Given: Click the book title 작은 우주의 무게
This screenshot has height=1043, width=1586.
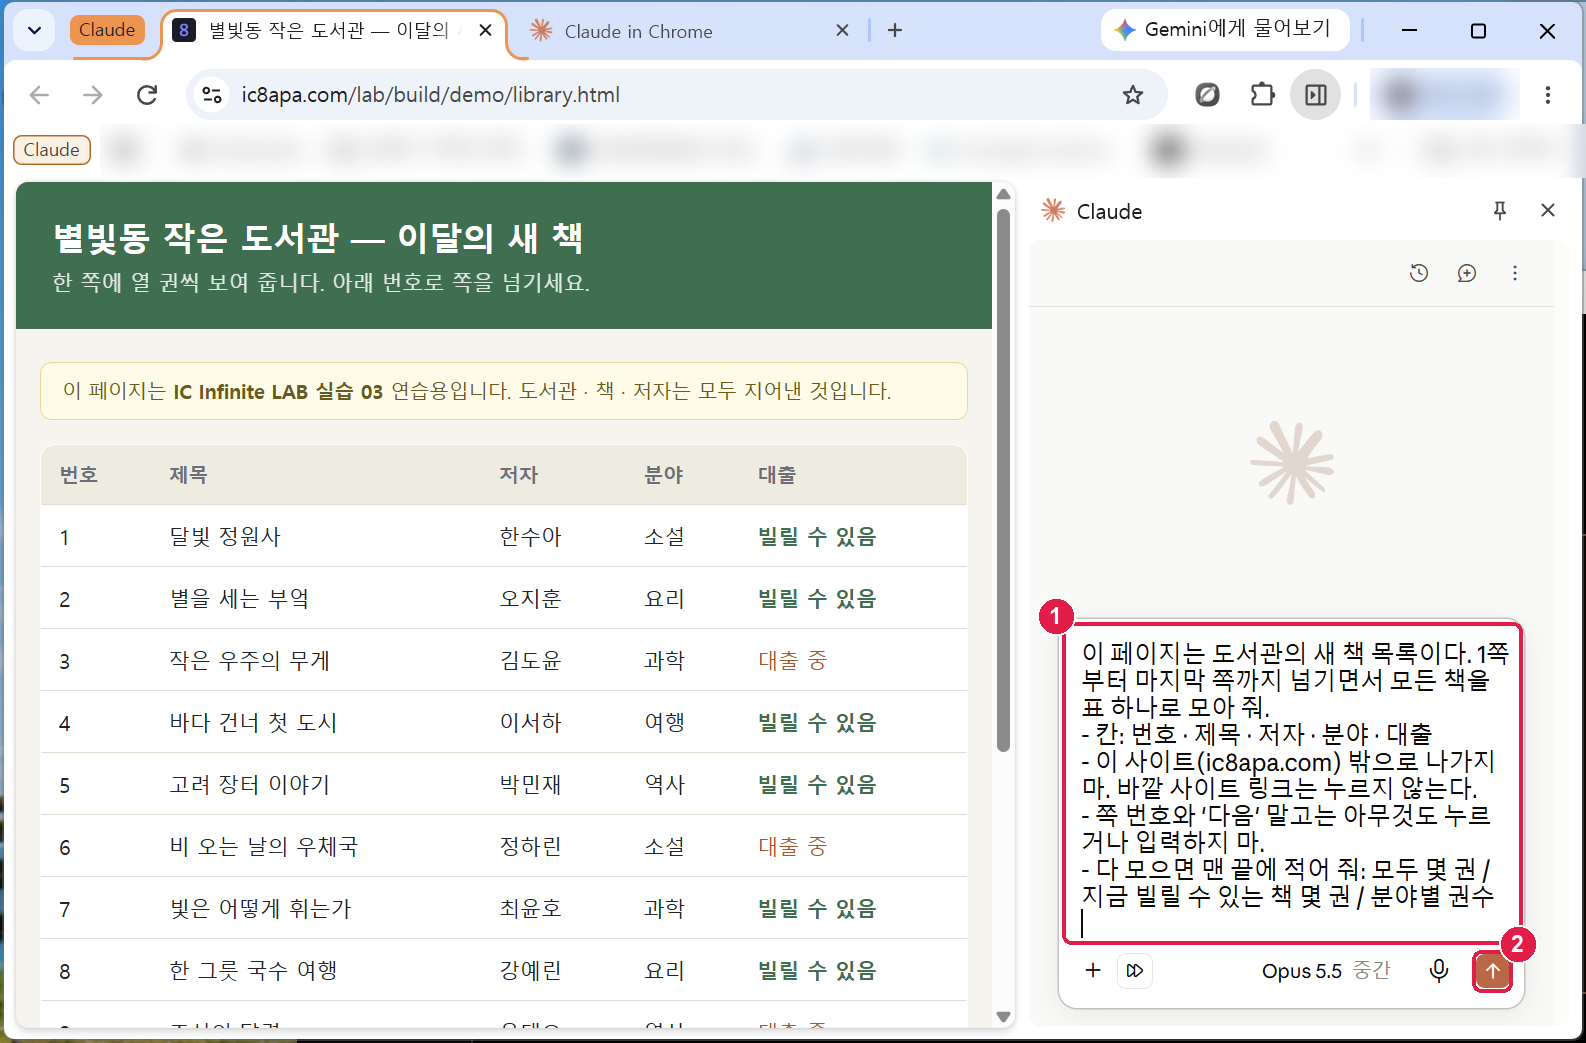Looking at the screenshot, I should coord(250,661).
